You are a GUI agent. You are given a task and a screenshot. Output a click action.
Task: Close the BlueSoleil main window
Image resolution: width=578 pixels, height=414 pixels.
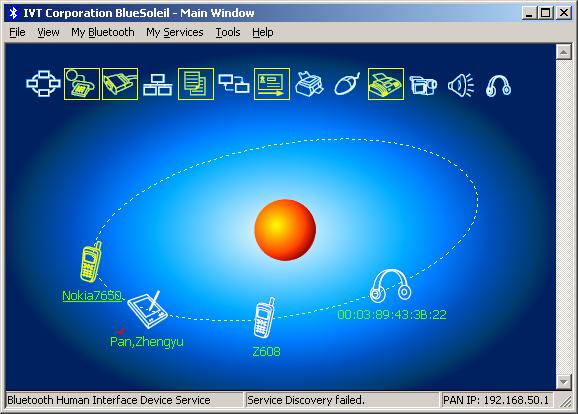564,13
